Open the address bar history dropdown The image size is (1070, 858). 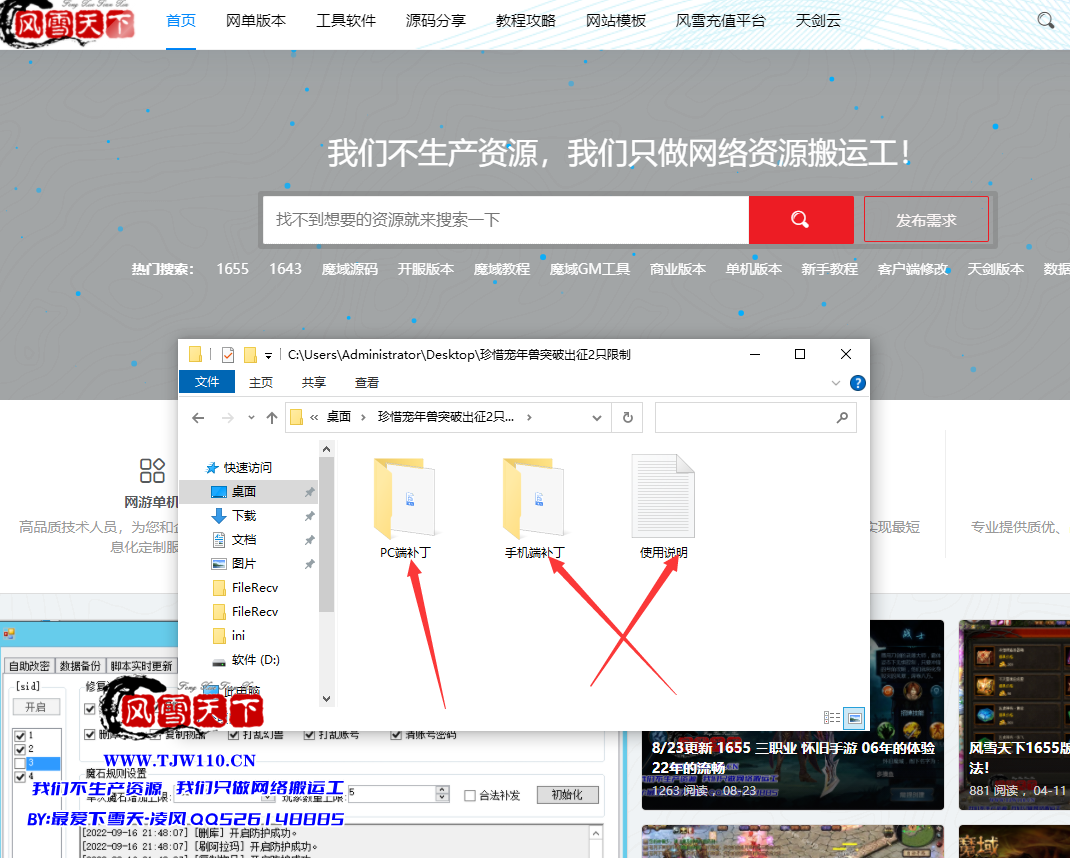596,418
